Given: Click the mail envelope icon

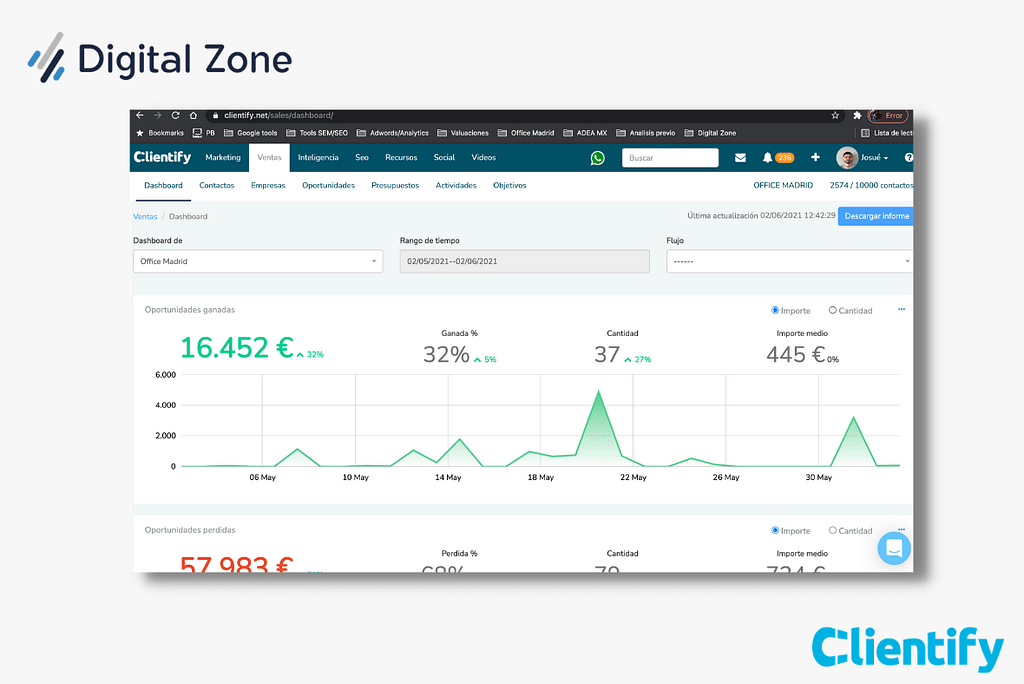Looking at the screenshot, I should click(x=740, y=158).
